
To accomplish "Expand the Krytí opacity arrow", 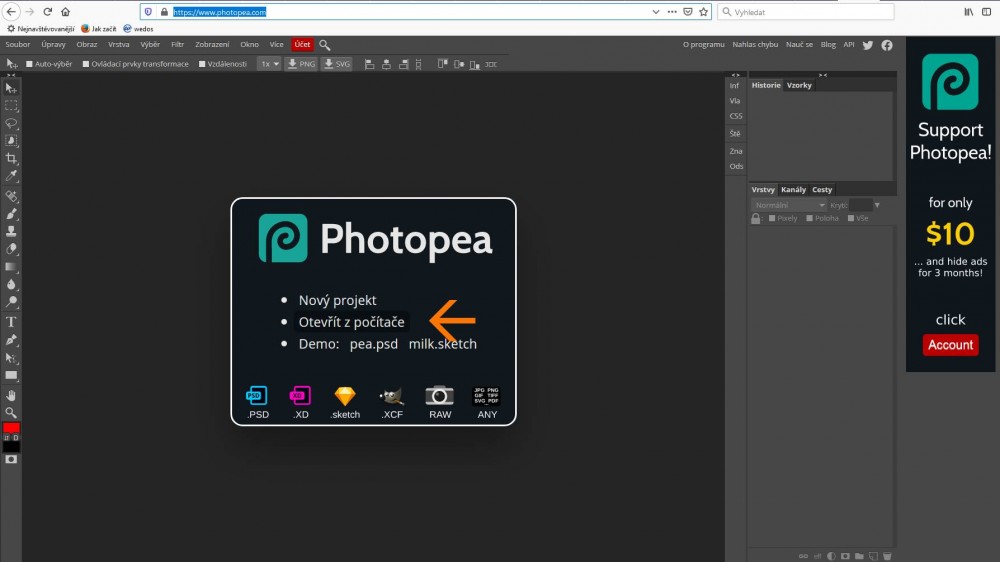I will [877, 205].
